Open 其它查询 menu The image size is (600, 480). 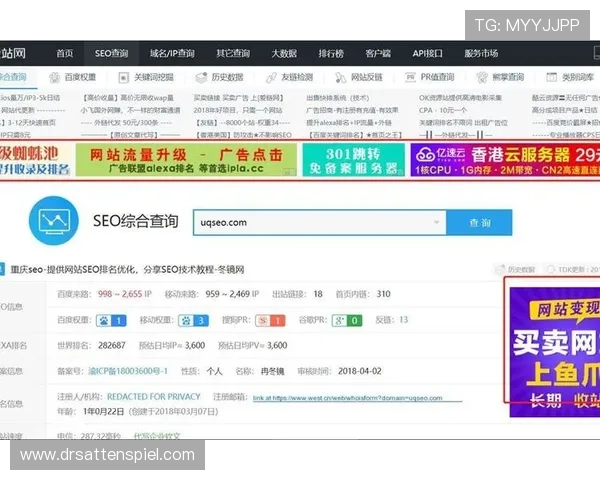click(233, 54)
